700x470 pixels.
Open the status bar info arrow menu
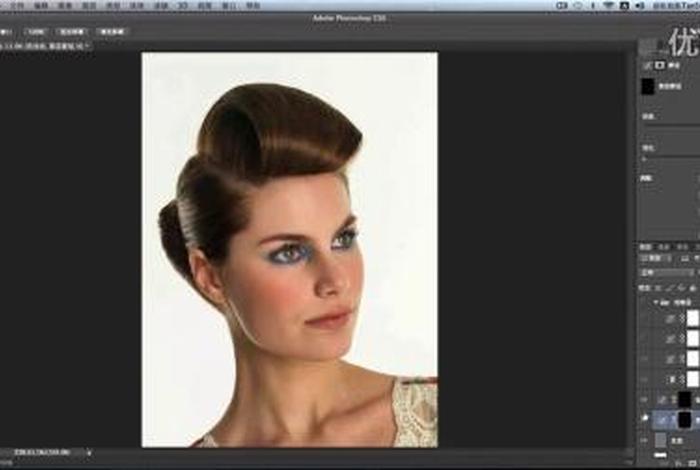(89, 453)
